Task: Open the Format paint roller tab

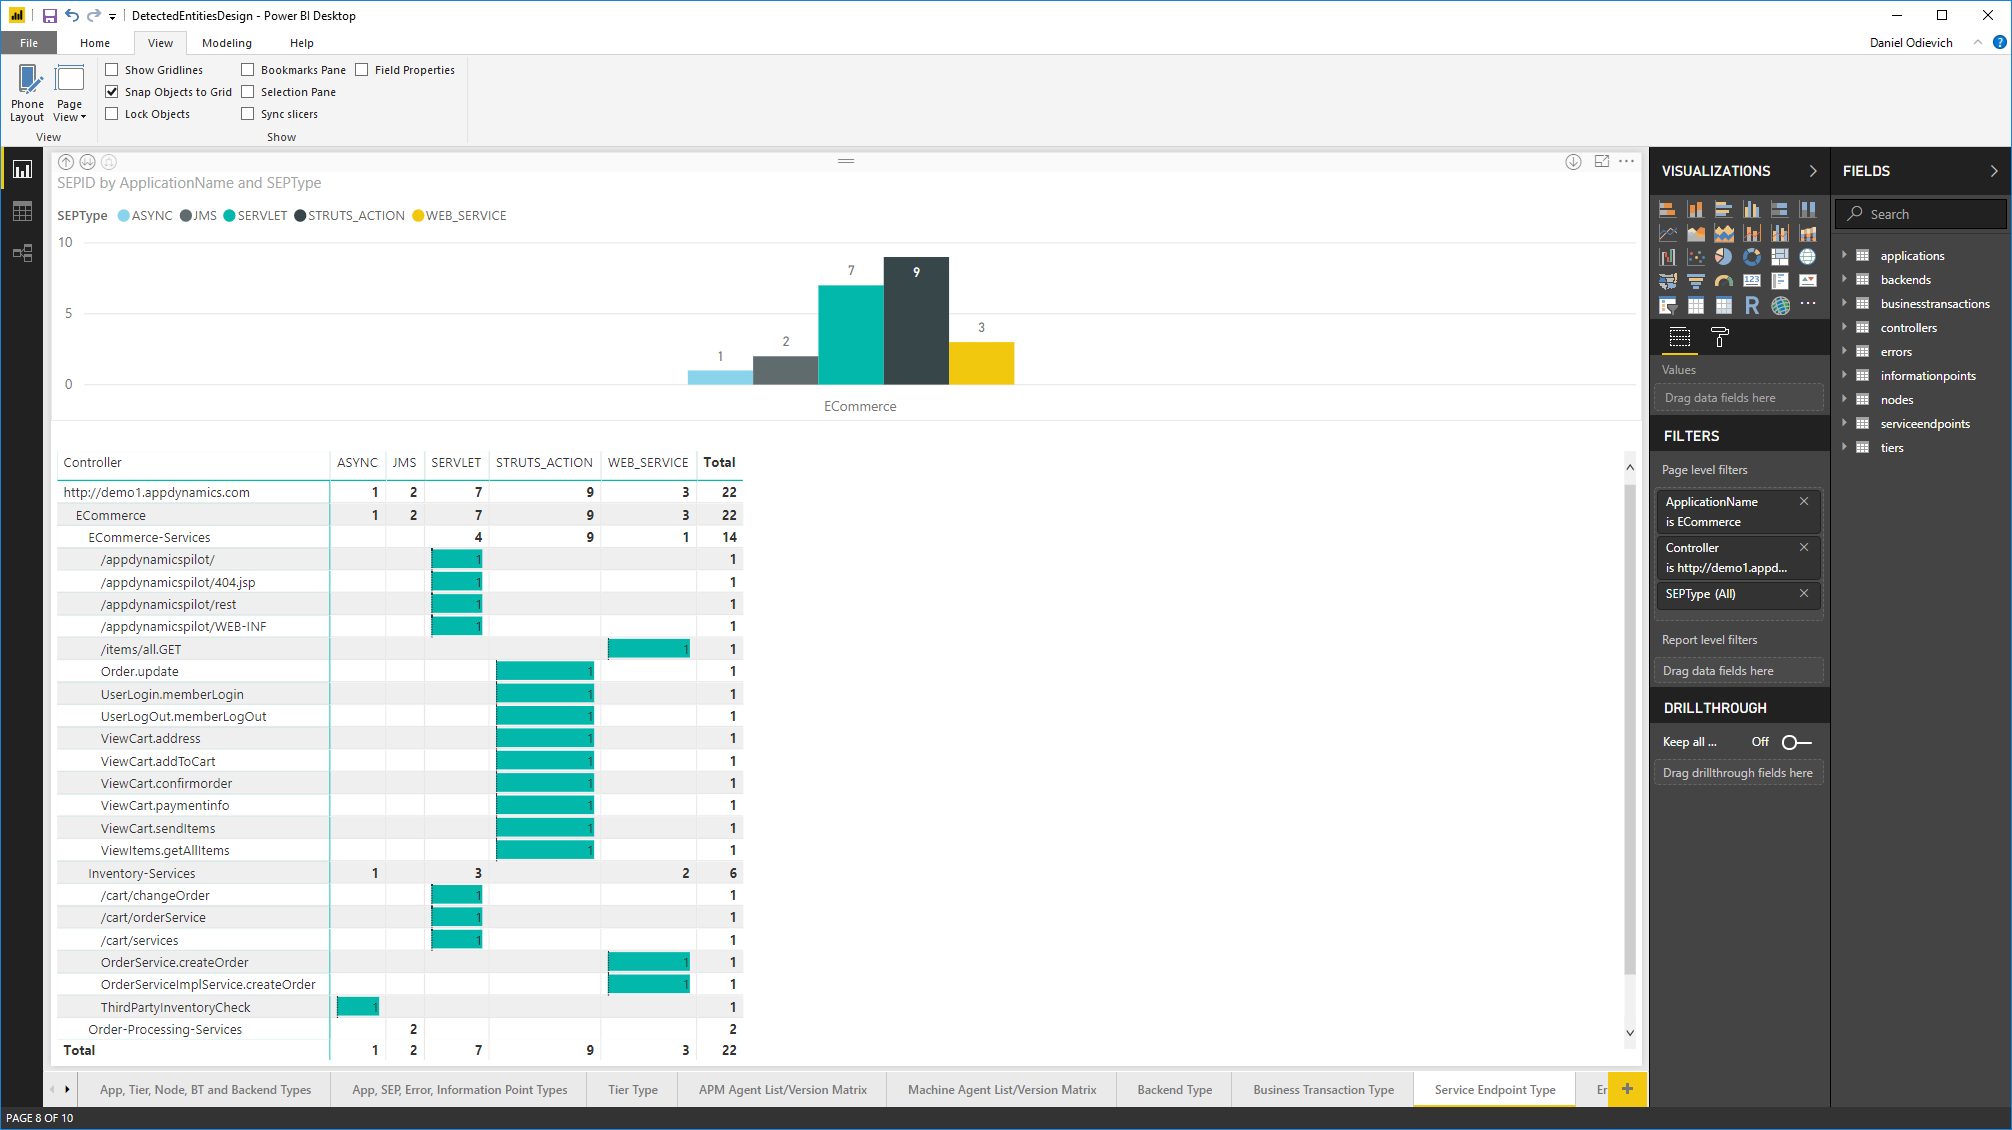Action: click(1719, 338)
